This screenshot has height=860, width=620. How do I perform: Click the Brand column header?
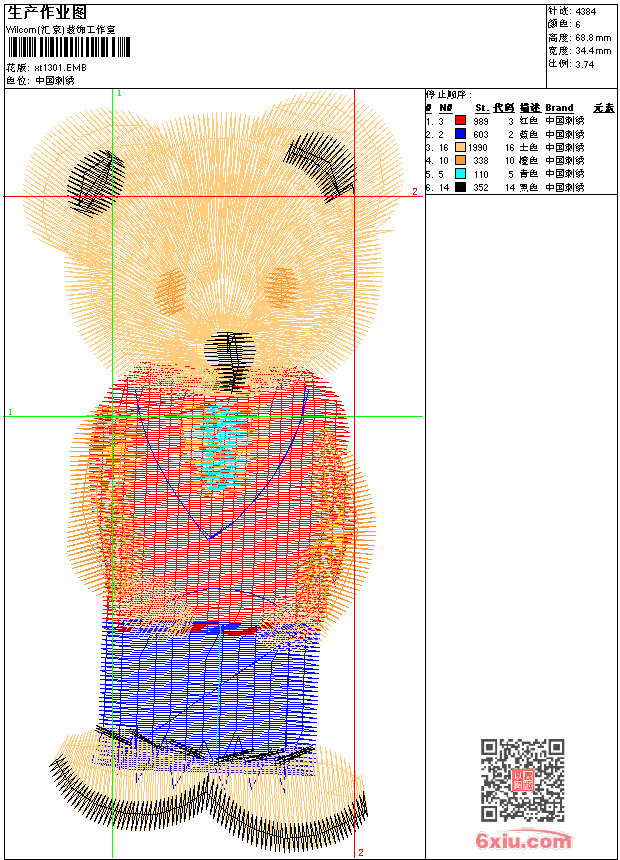click(x=559, y=107)
